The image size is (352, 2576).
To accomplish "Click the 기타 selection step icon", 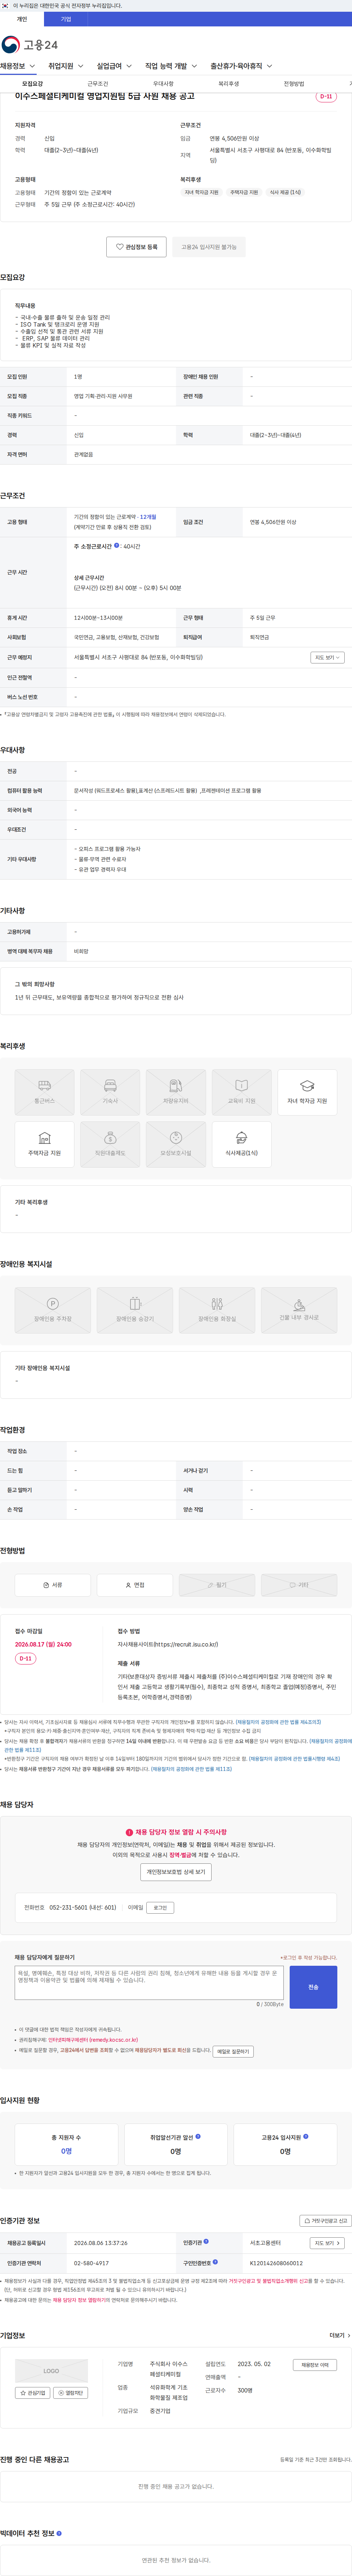I will click(x=299, y=1585).
